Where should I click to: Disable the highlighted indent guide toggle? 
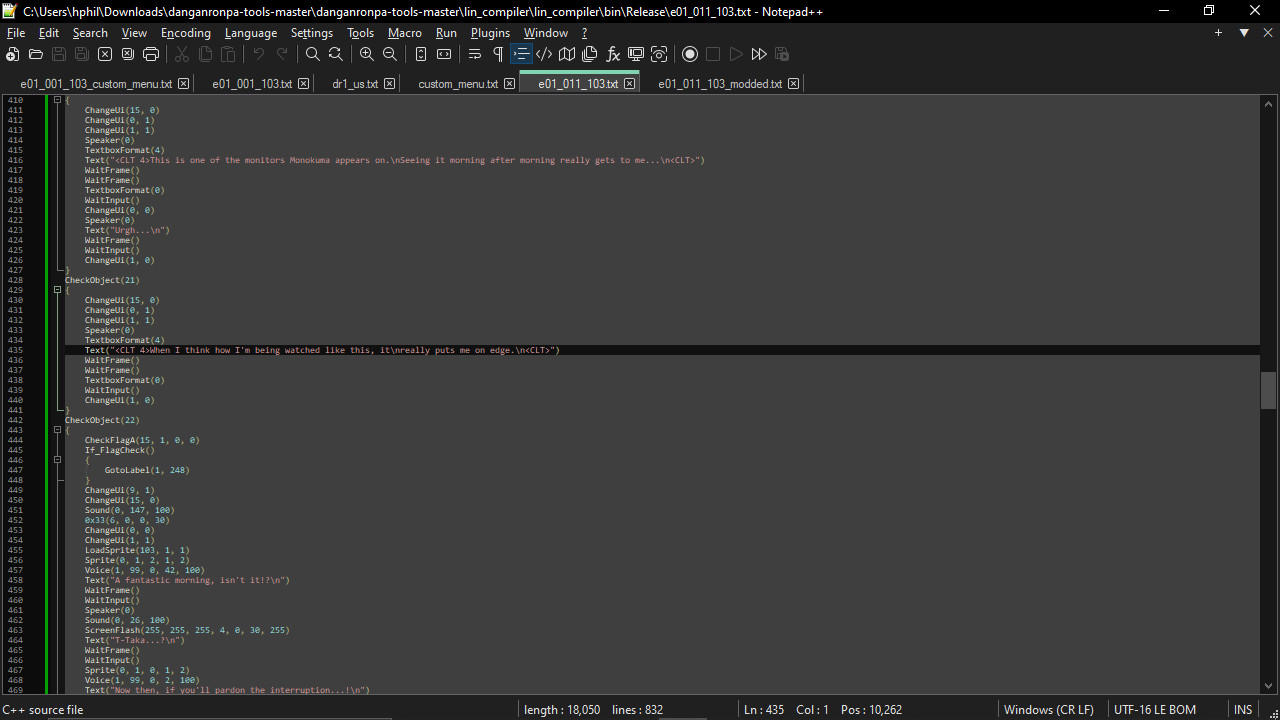point(521,54)
